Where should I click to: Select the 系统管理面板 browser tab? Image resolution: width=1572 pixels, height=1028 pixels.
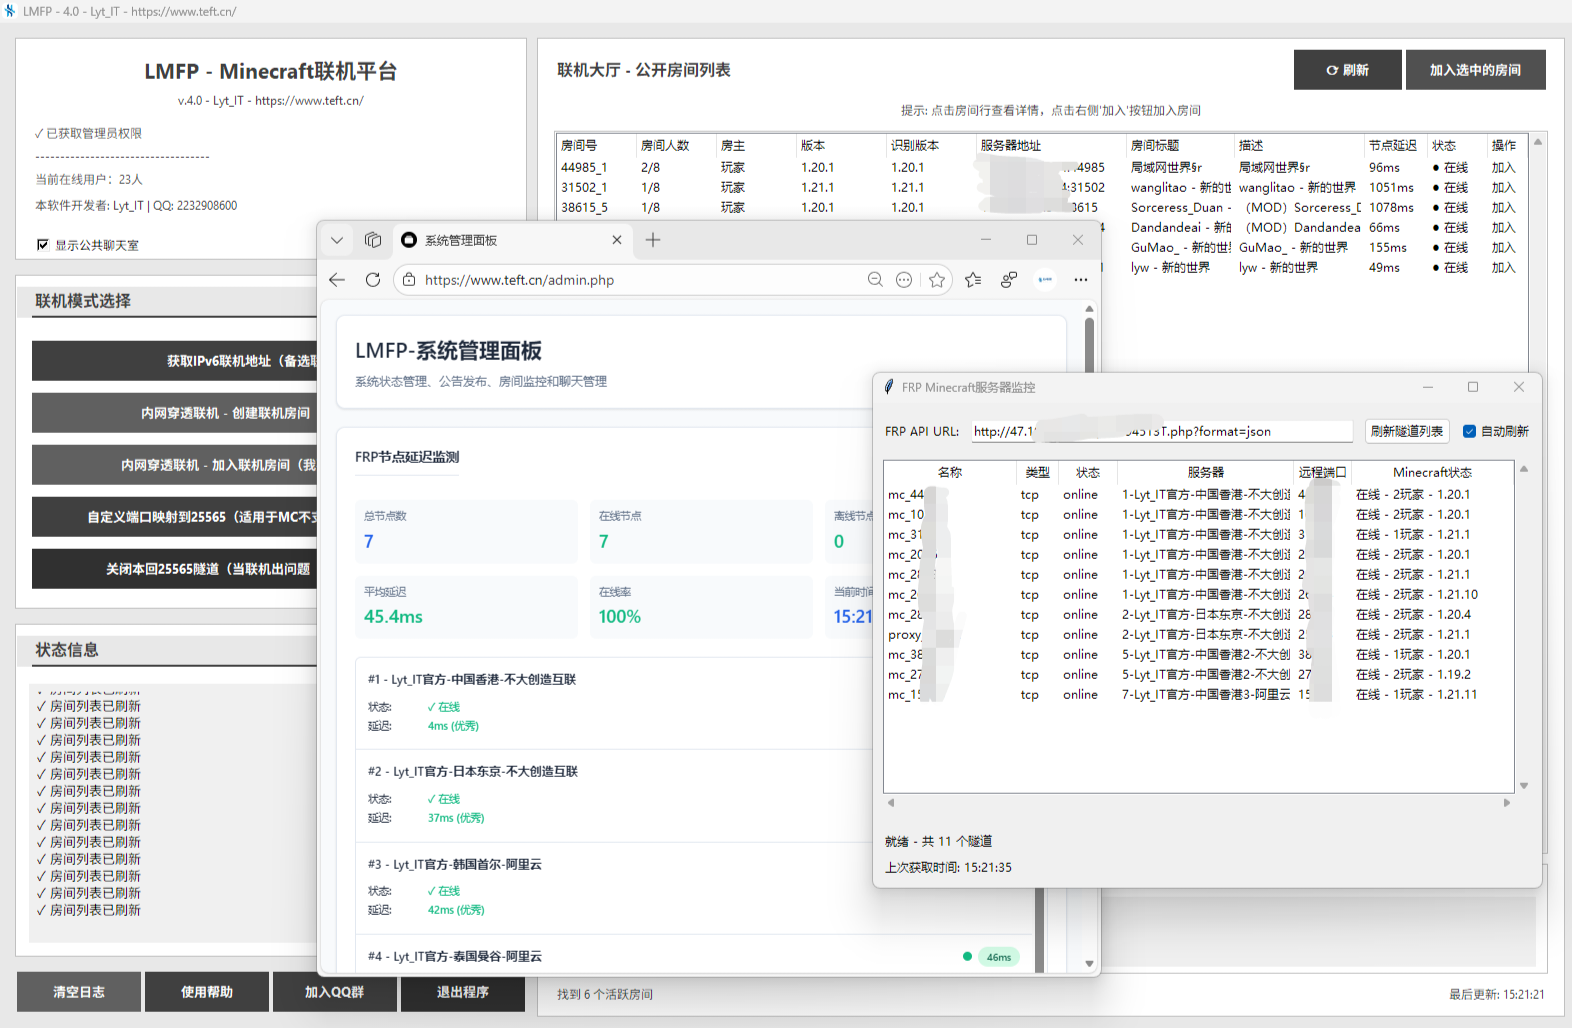(500, 240)
